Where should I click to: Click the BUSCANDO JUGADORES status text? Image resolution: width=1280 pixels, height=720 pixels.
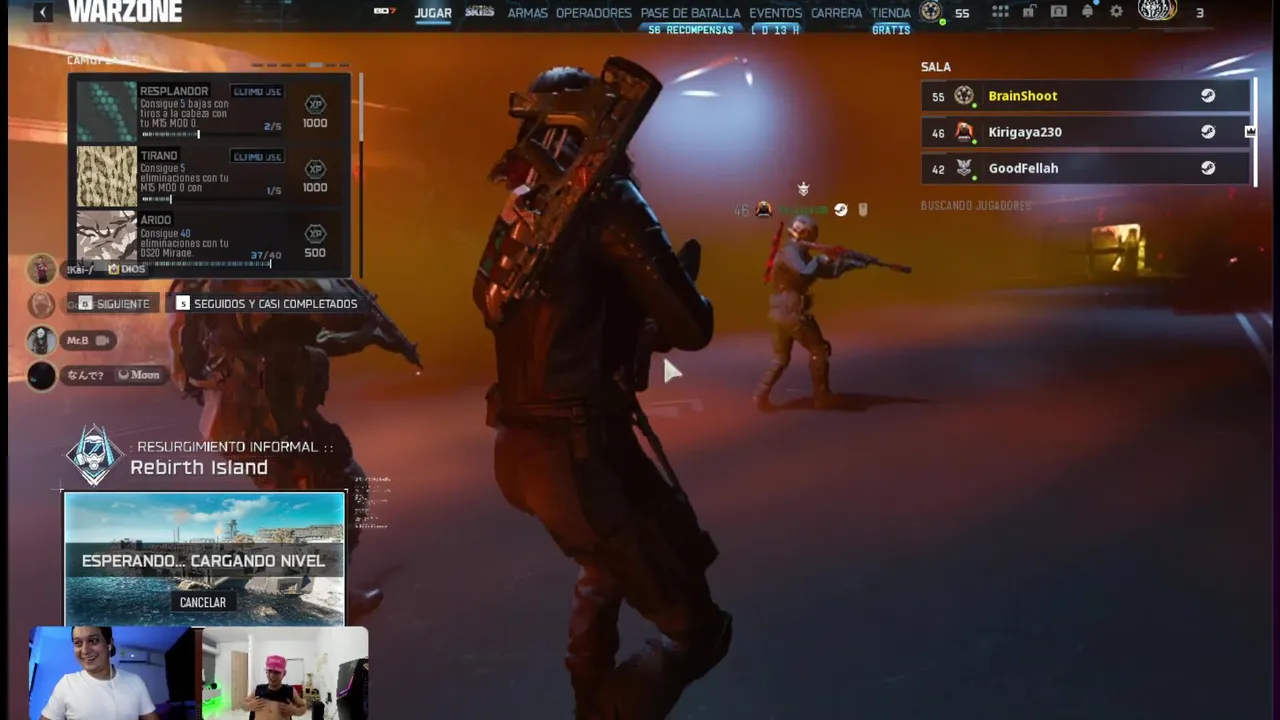975,205
